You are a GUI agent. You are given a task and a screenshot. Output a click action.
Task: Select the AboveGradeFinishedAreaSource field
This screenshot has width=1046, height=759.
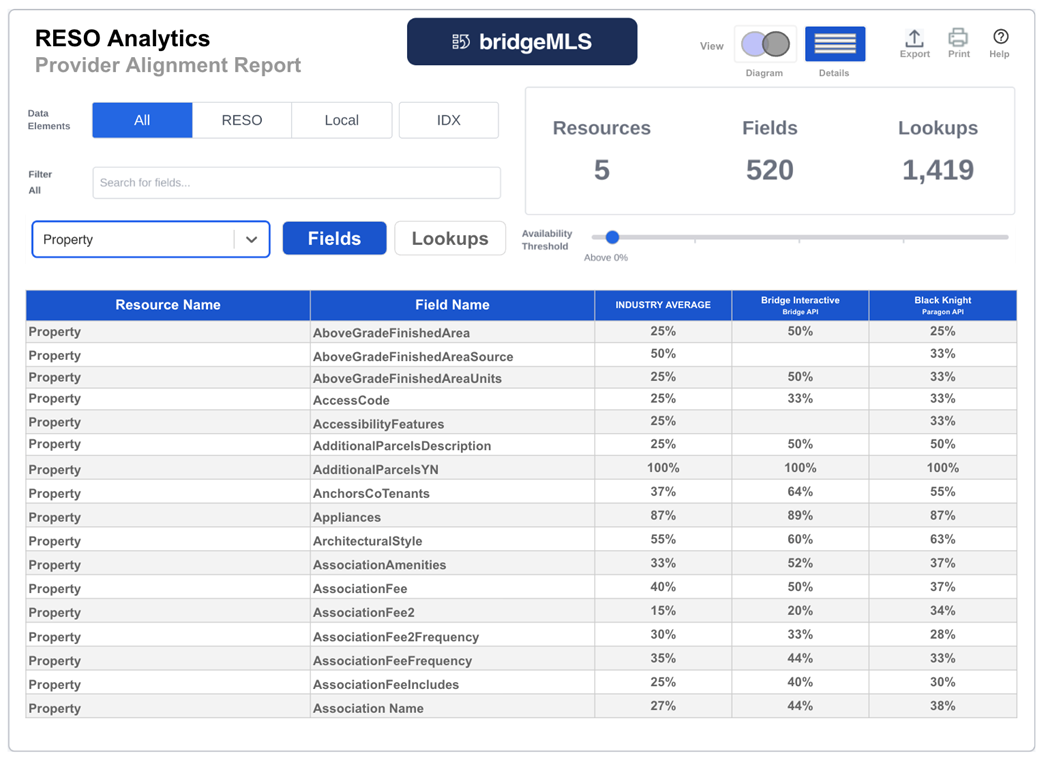click(413, 357)
